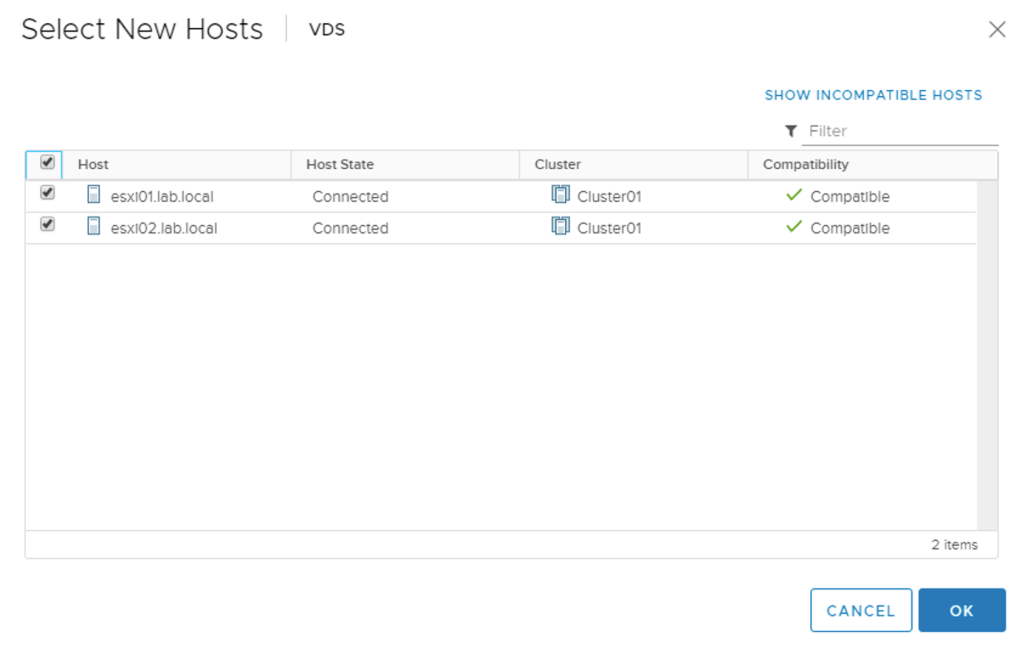Uncheck the esxi01.lab.local checkbox

[47, 193]
